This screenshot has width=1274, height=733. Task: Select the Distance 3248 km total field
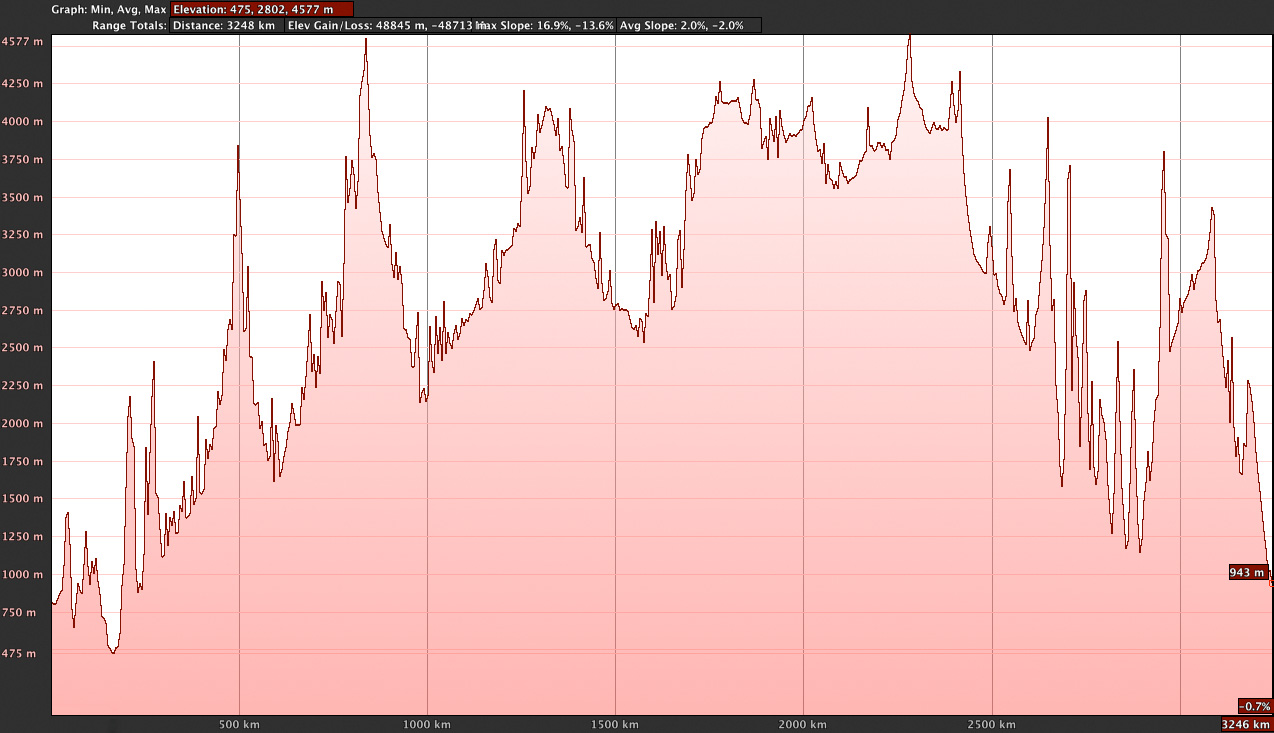225,25
